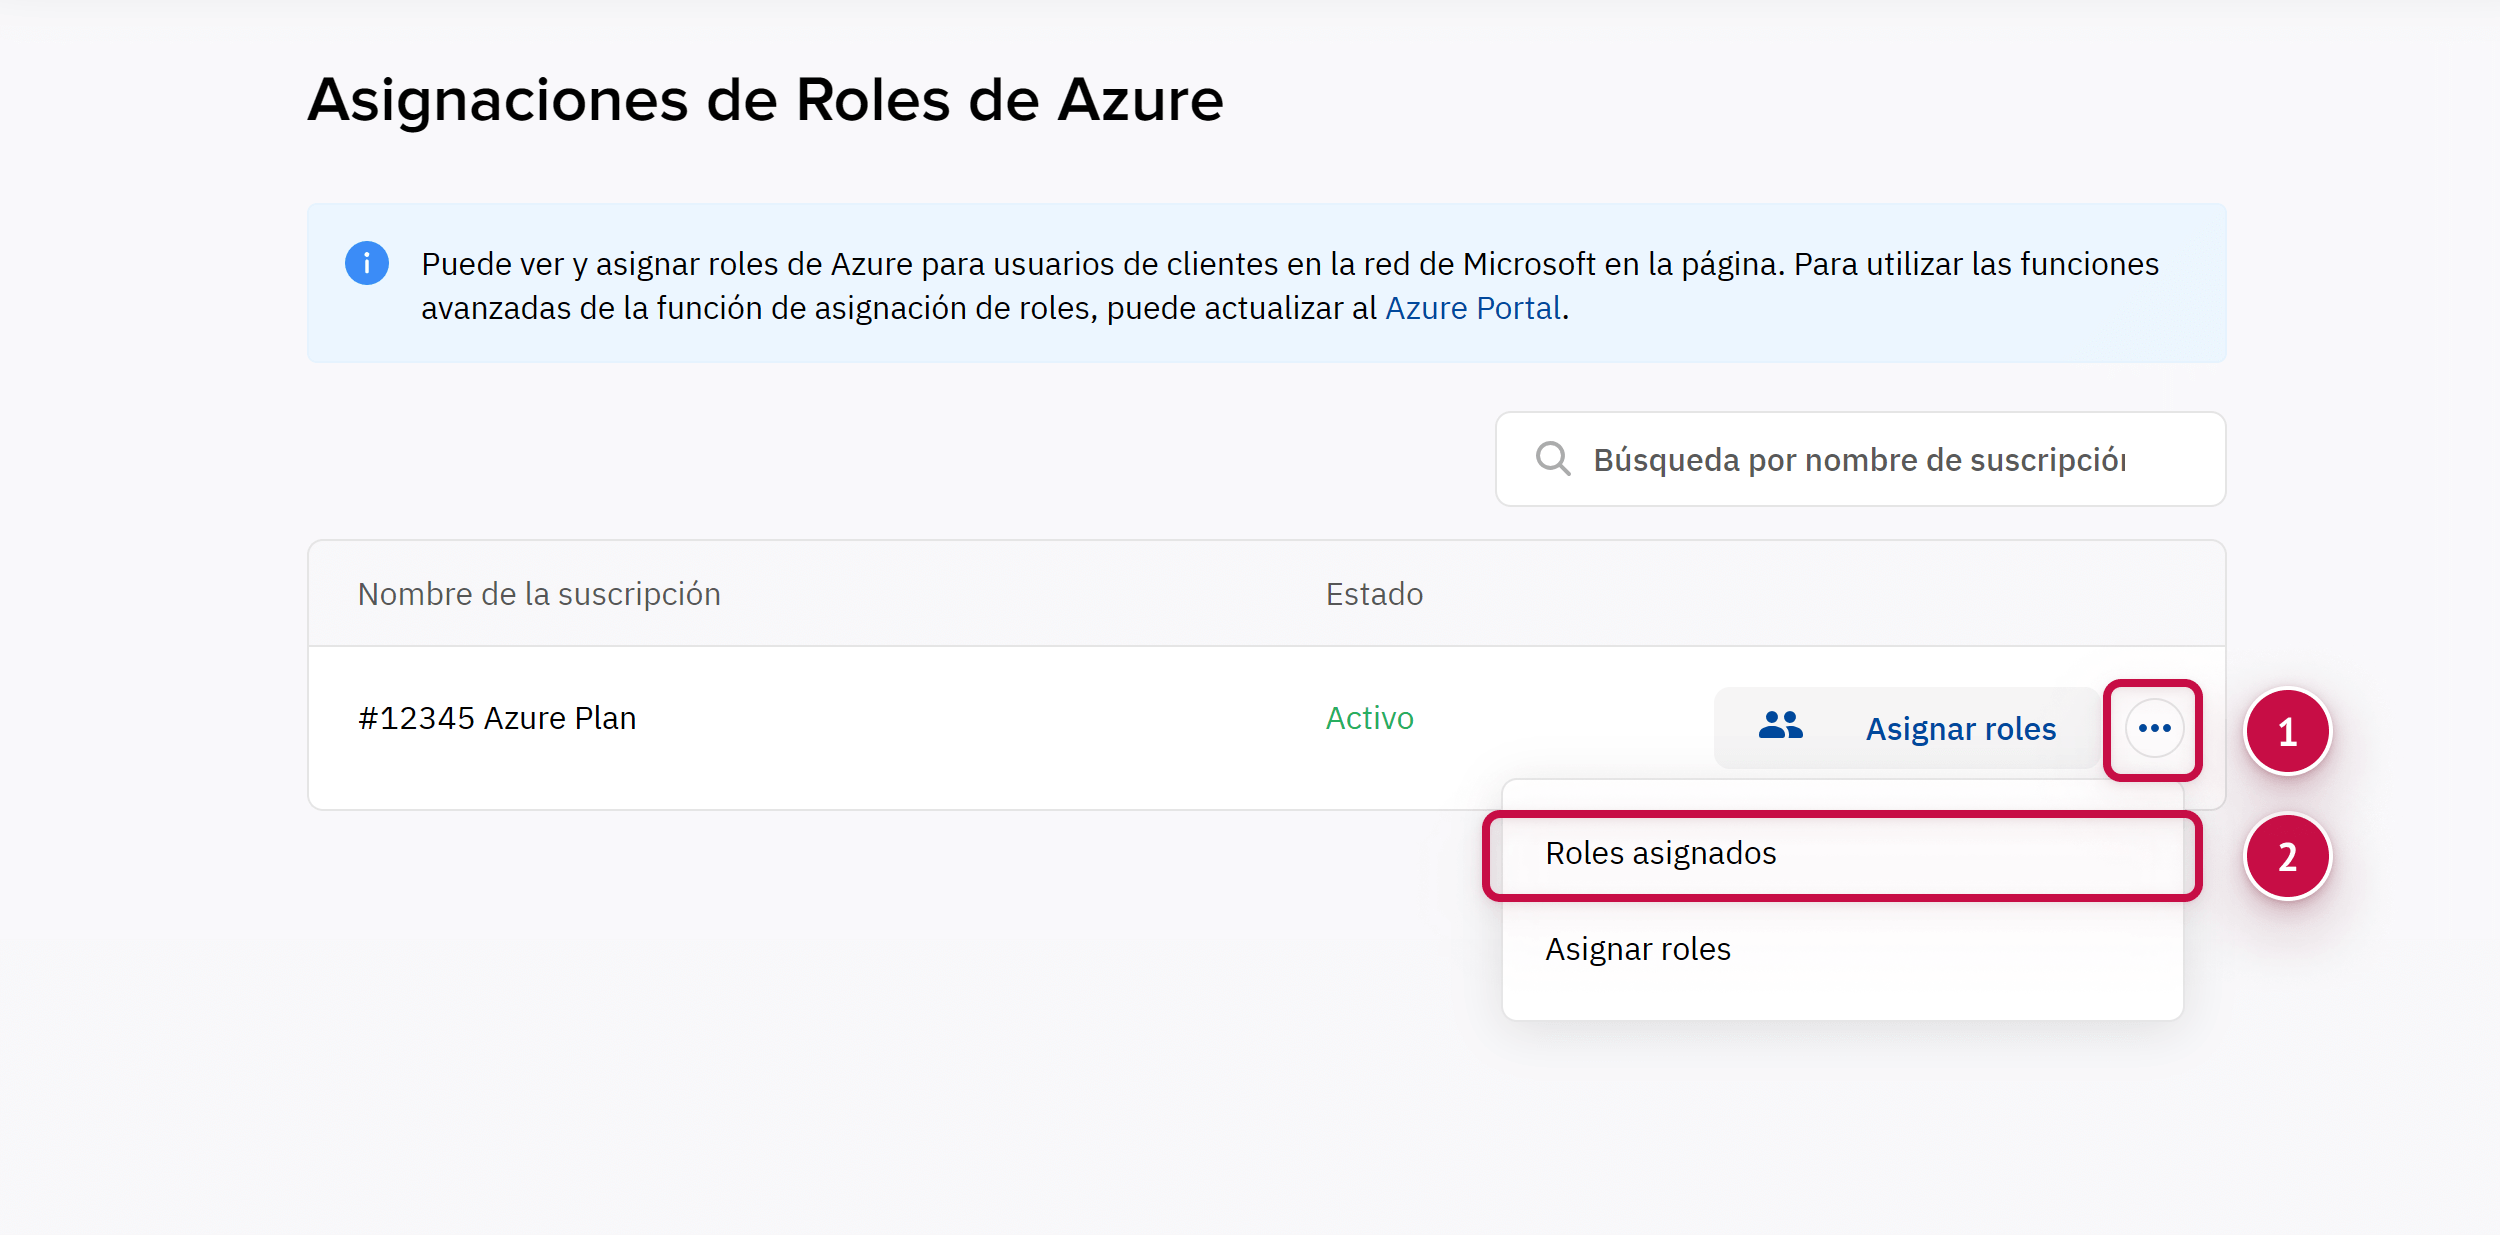The height and width of the screenshot is (1260, 2500).
Task: Open the Azure Portal link
Action: [1472, 308]
